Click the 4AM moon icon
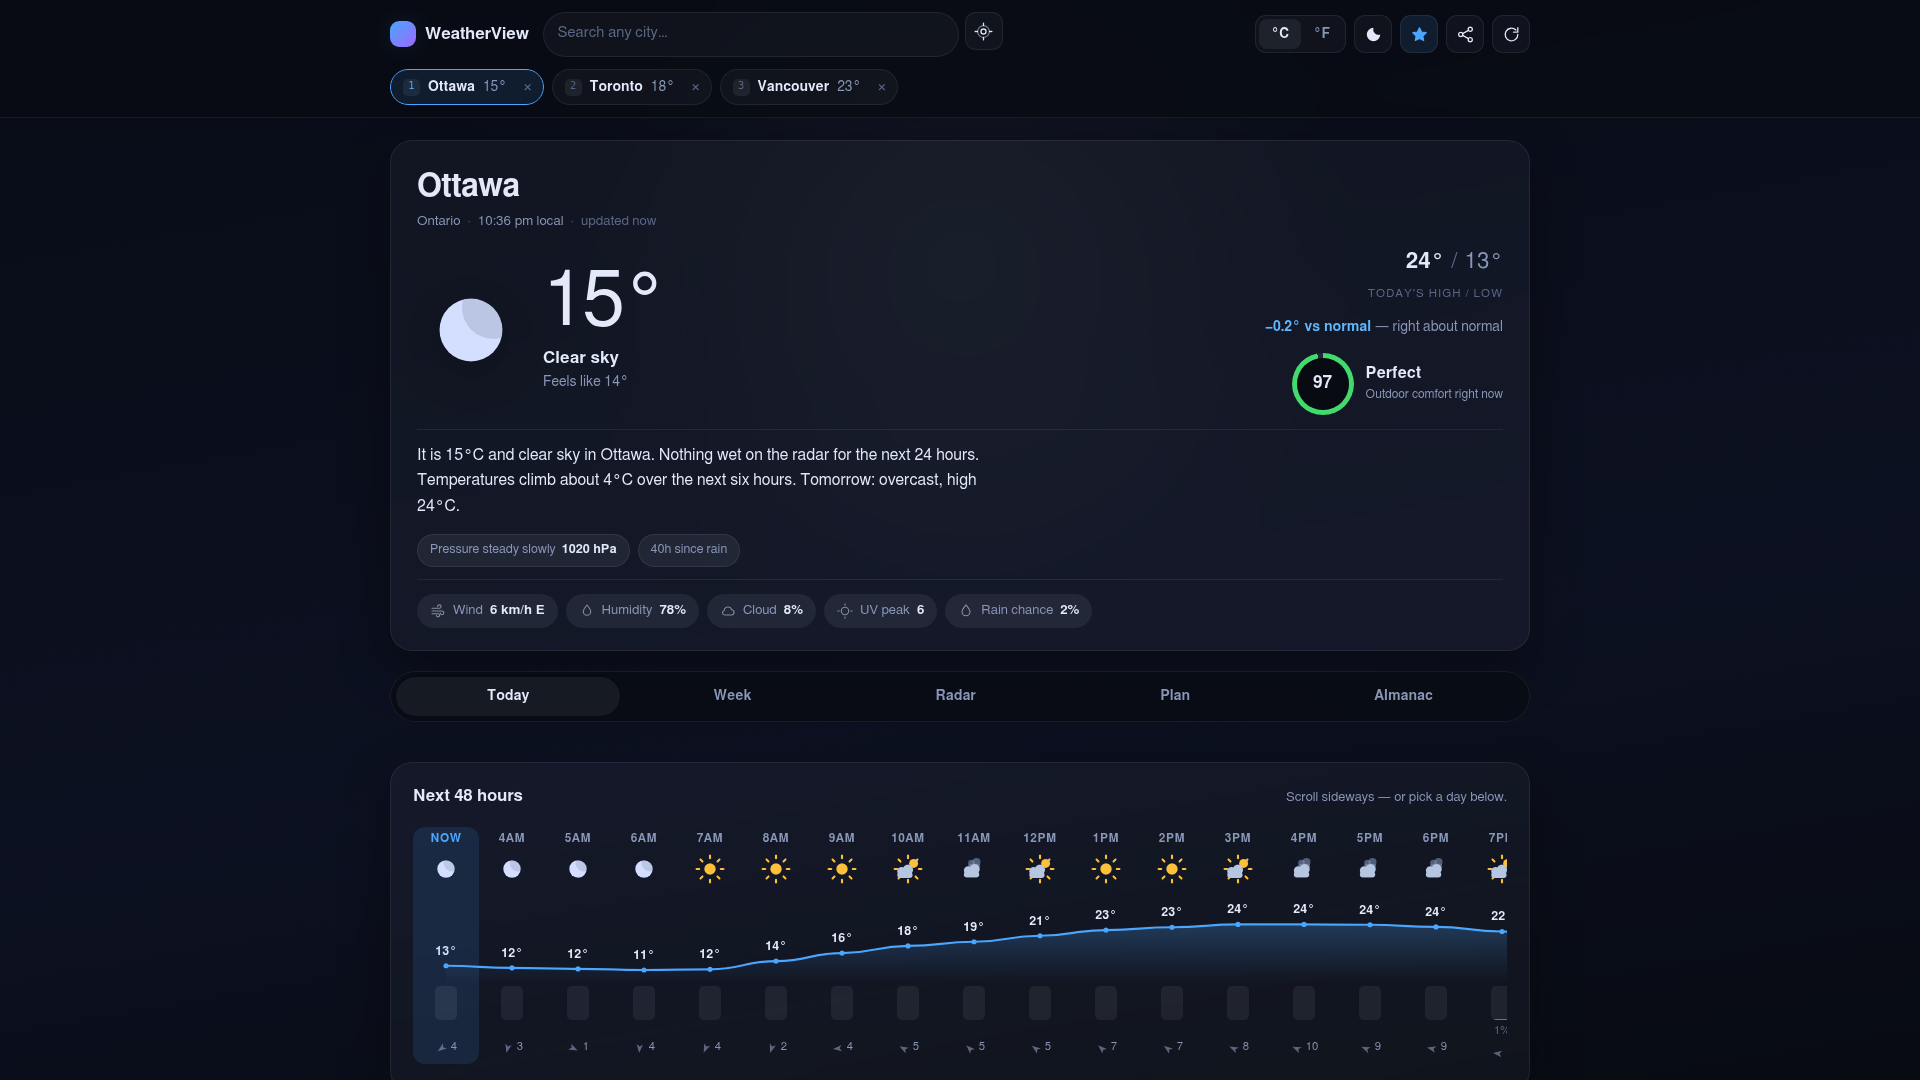This screenshot has height=1080, width=1920. tap(512, 870)
